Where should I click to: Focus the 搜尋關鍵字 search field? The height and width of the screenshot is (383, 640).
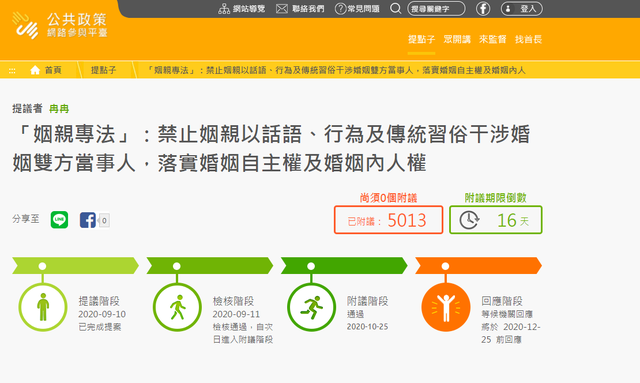[436, 9]
